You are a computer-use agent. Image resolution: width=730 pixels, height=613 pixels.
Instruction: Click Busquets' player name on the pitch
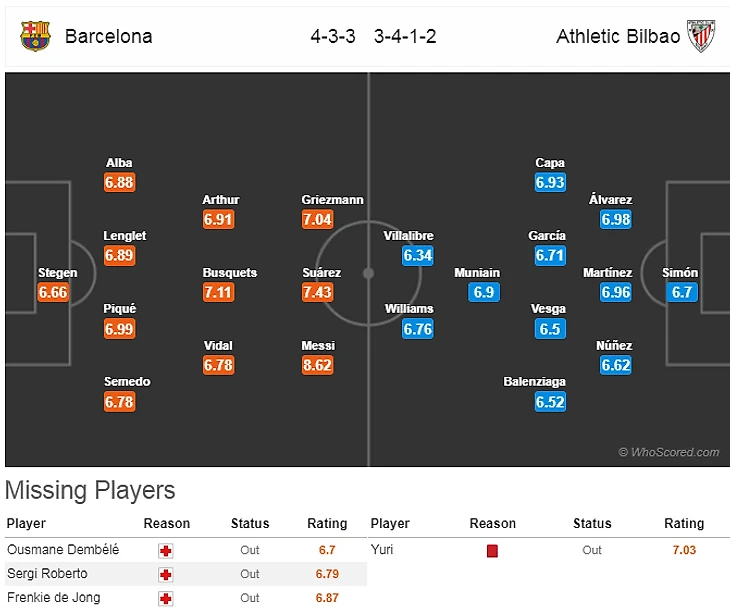tap(229, 273)
